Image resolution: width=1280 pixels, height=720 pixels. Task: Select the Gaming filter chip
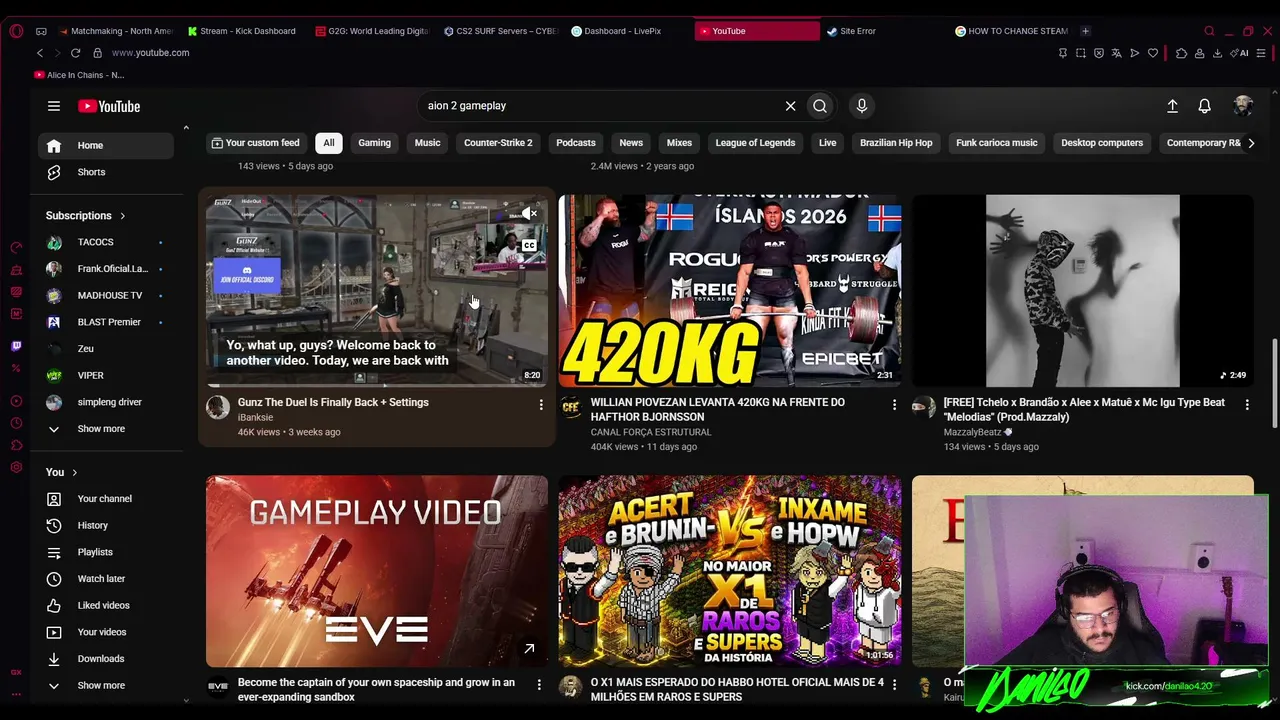[x=374, y=143]
